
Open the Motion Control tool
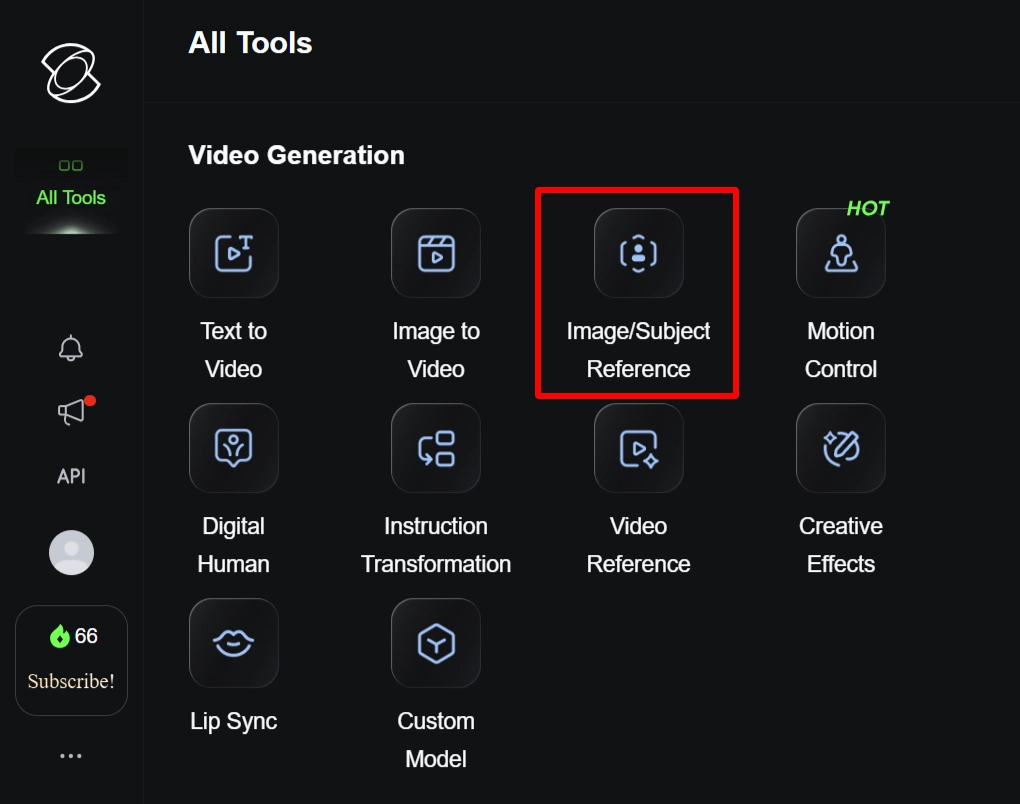pos(840,253)
